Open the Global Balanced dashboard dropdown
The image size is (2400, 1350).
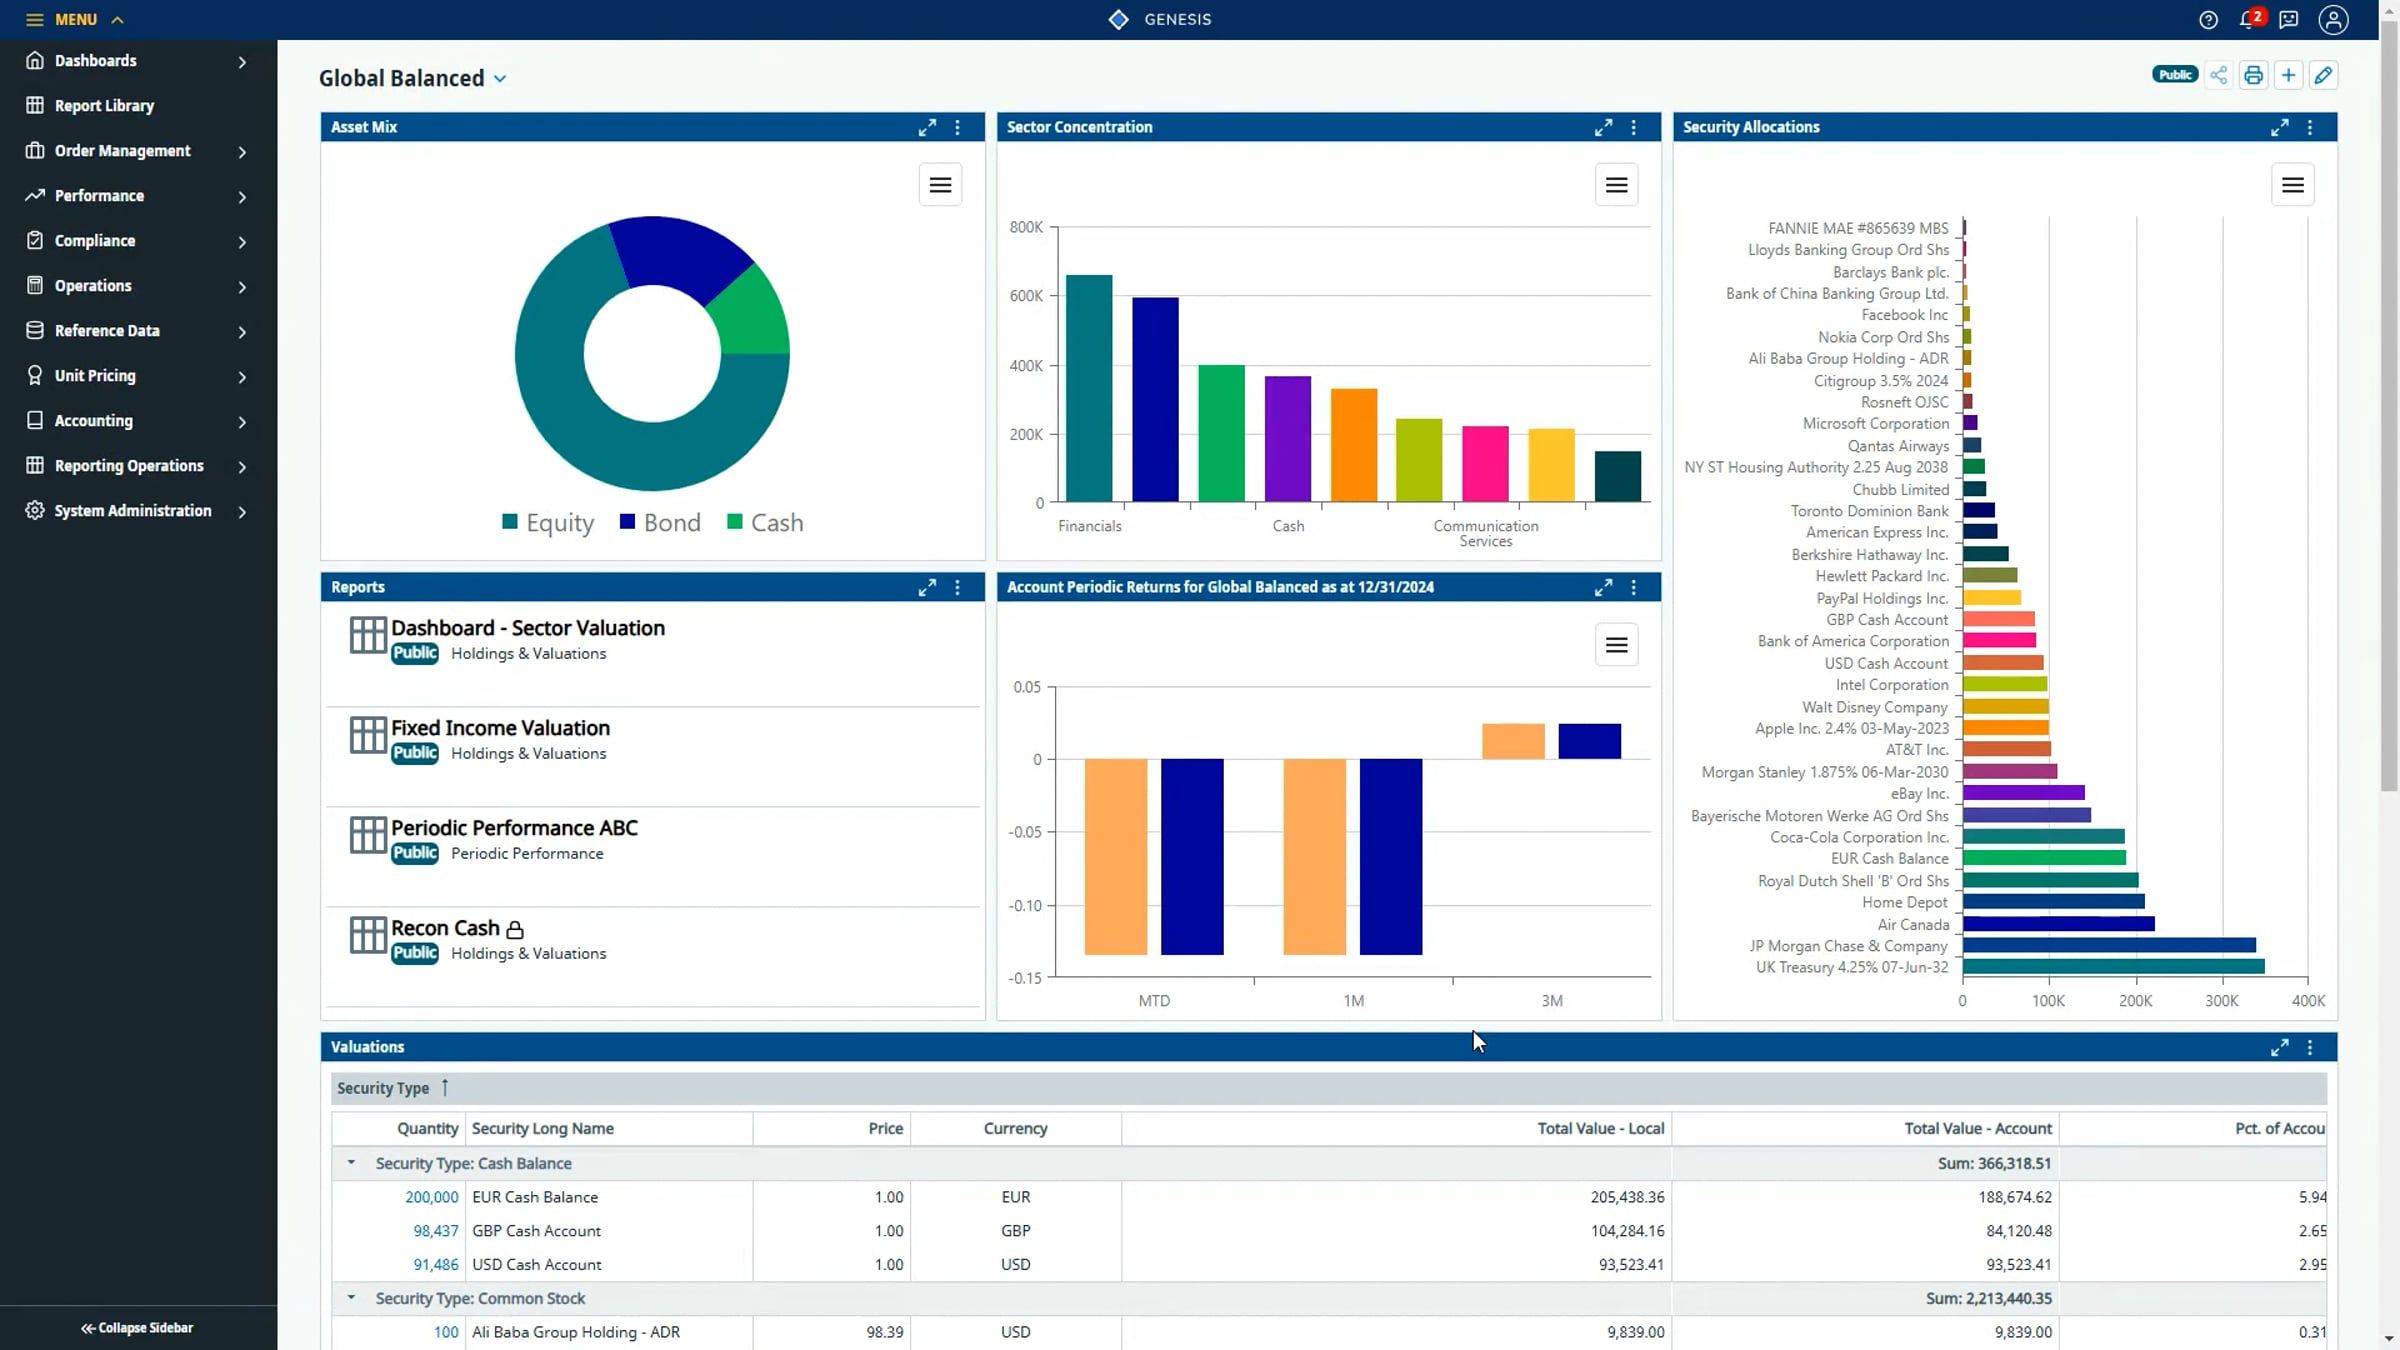501,78
